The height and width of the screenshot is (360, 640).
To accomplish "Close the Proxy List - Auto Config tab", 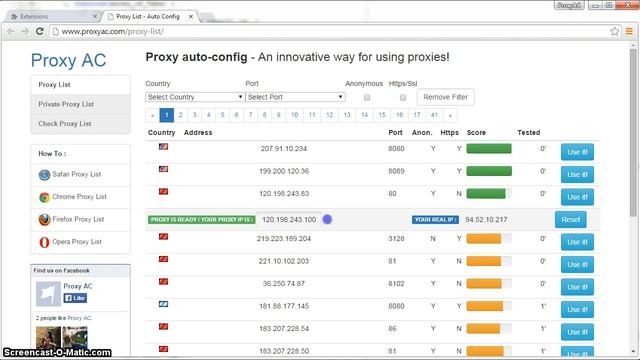I will (x=191, y=17).
